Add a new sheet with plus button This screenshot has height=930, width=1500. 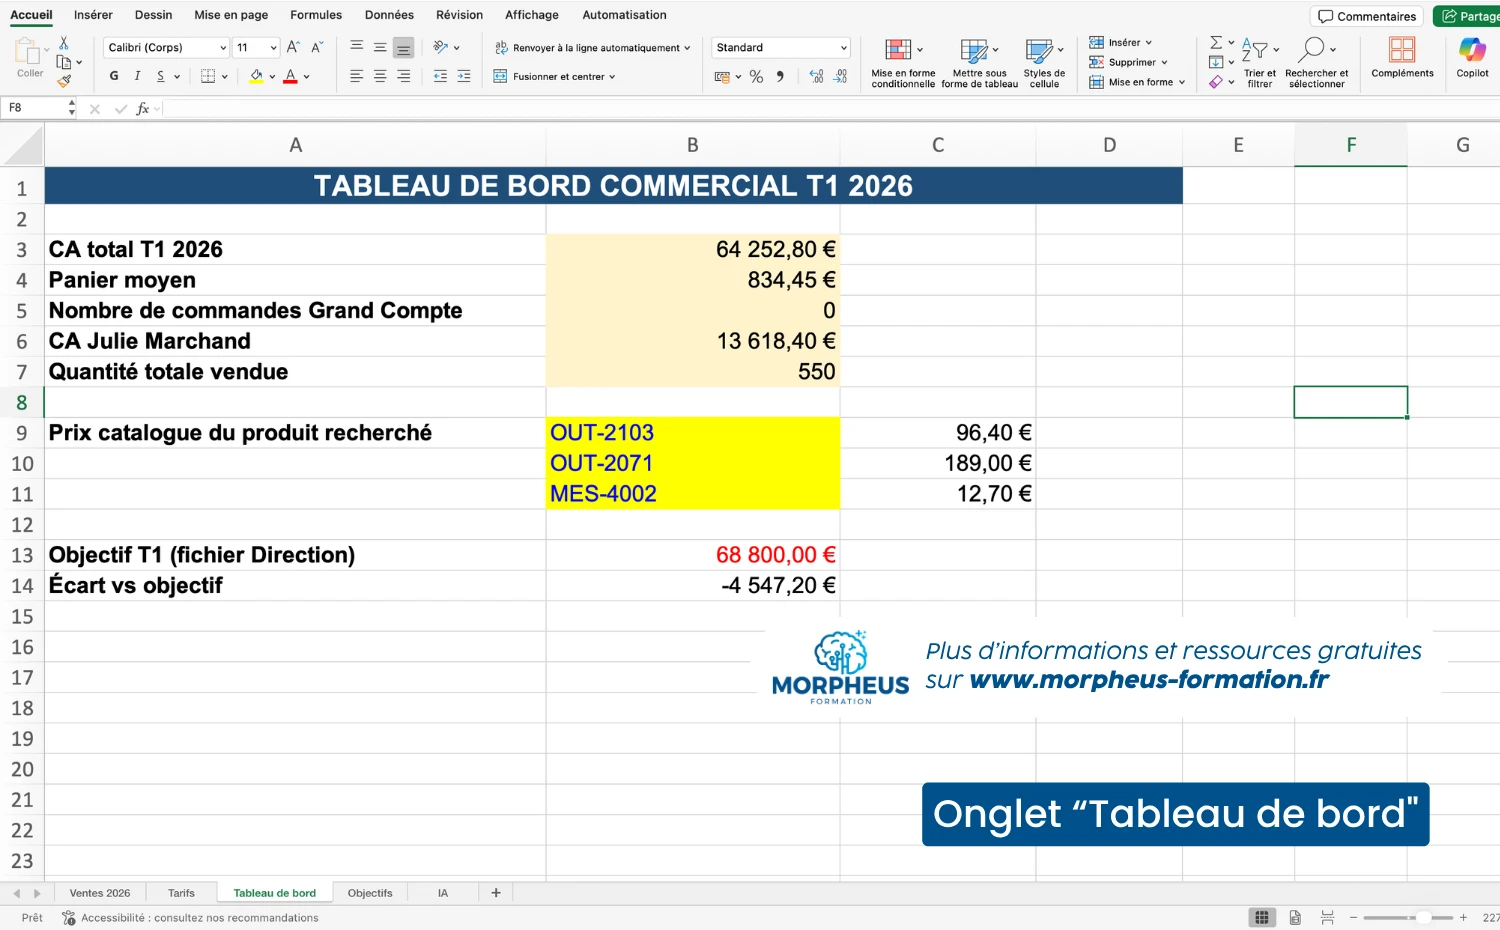pos(496,893)
